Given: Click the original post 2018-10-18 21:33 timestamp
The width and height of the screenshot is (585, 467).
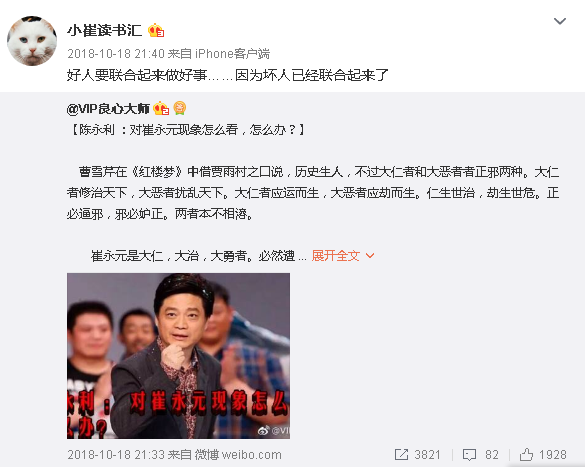Looking at the screenshot, I should (x=116, y=455).
